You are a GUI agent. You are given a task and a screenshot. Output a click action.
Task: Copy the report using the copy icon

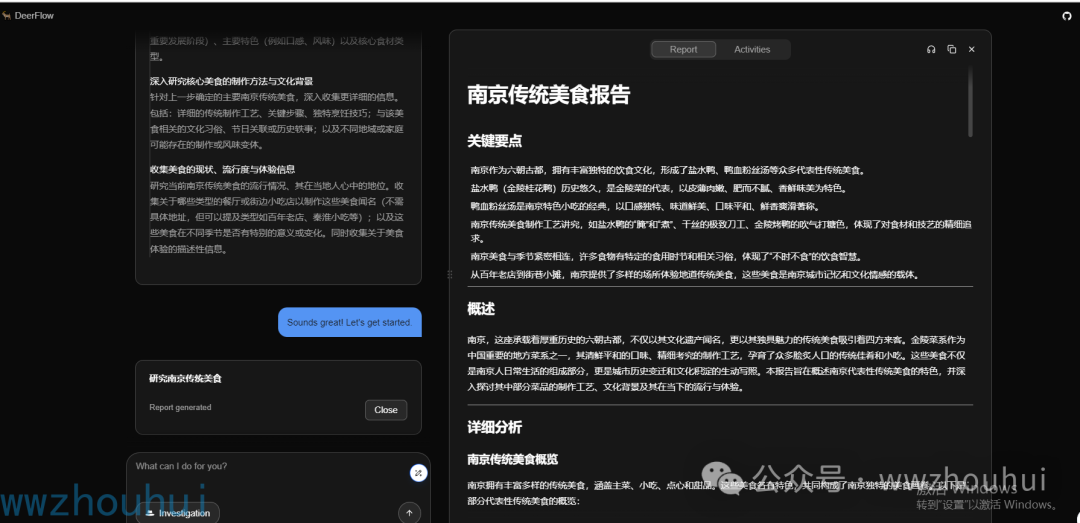951,50
